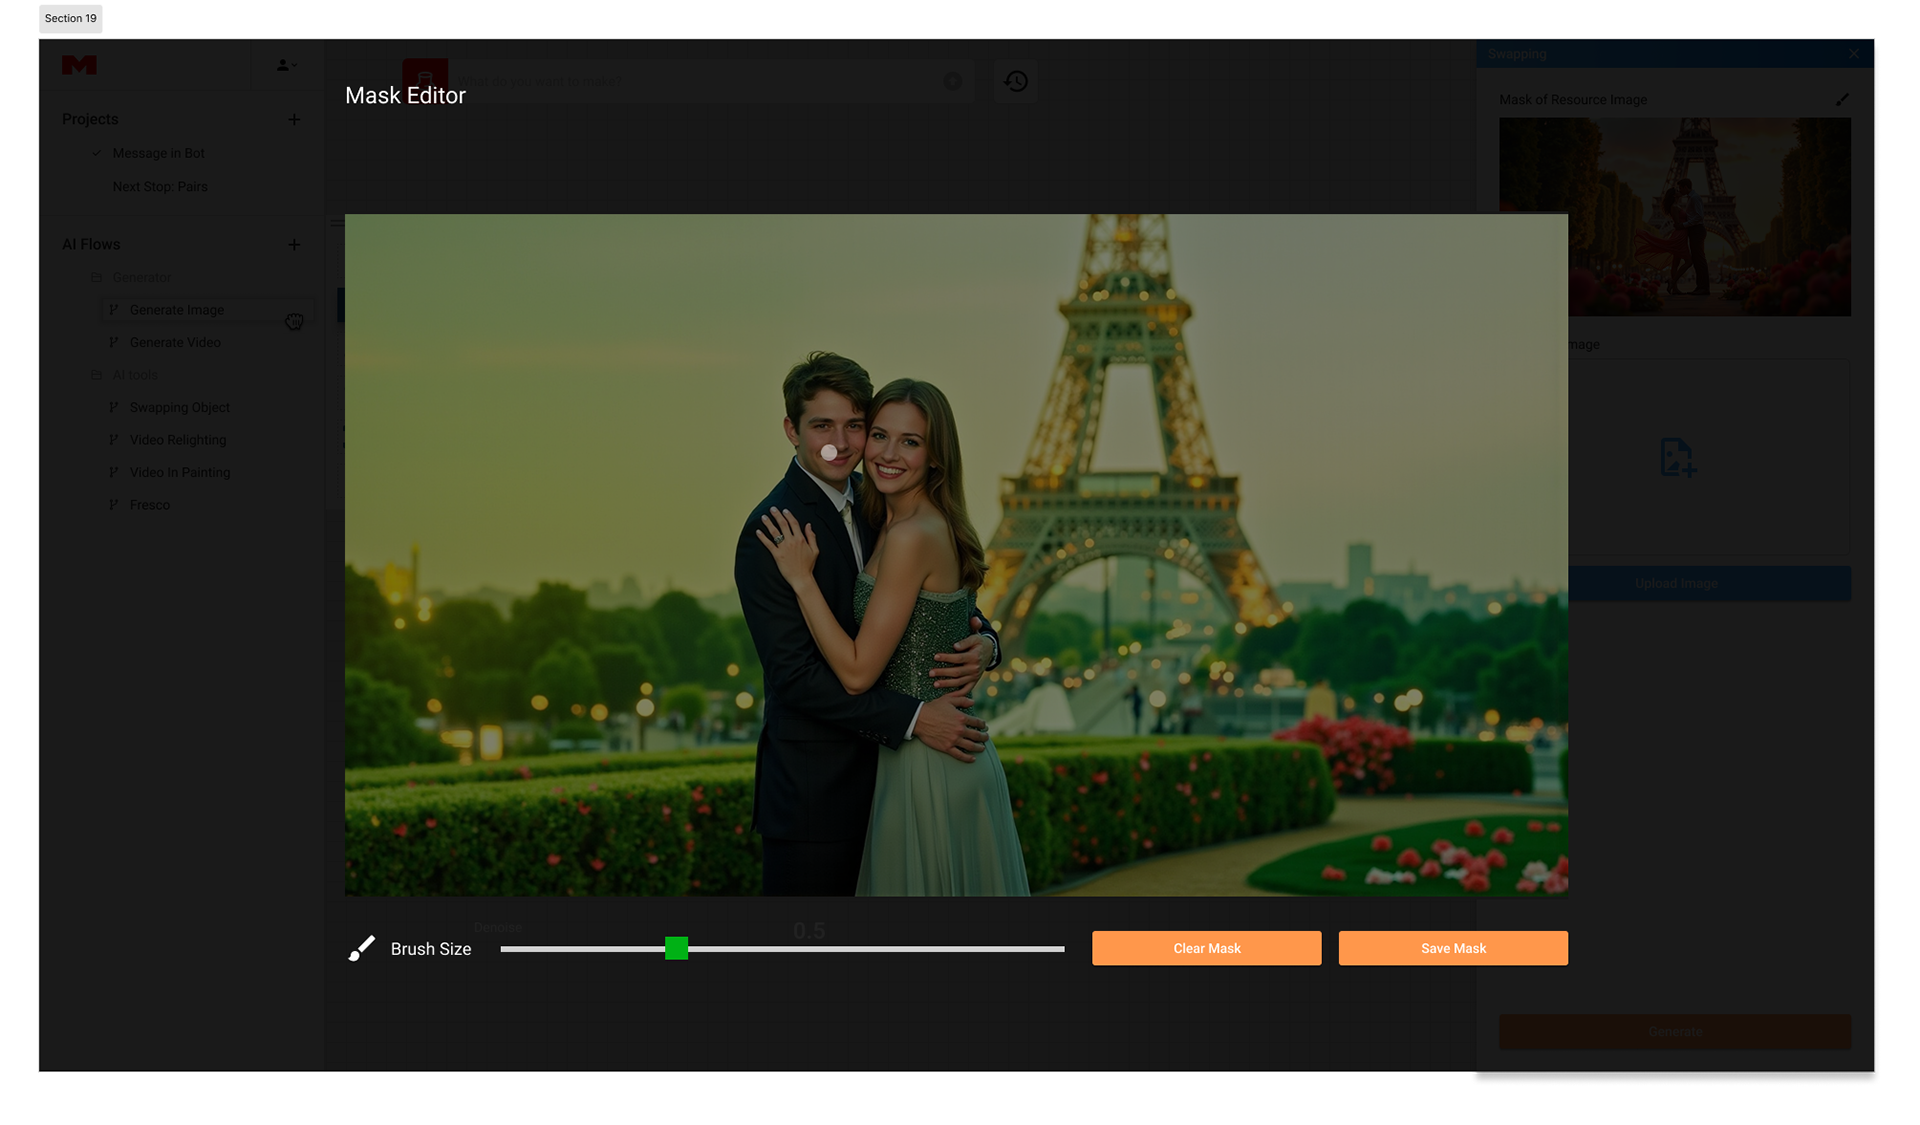The height and width of the screenshot is (1125, 1920).
Task: Click the brush icon beside Brush Size
Action: click(x=361, y=948)
